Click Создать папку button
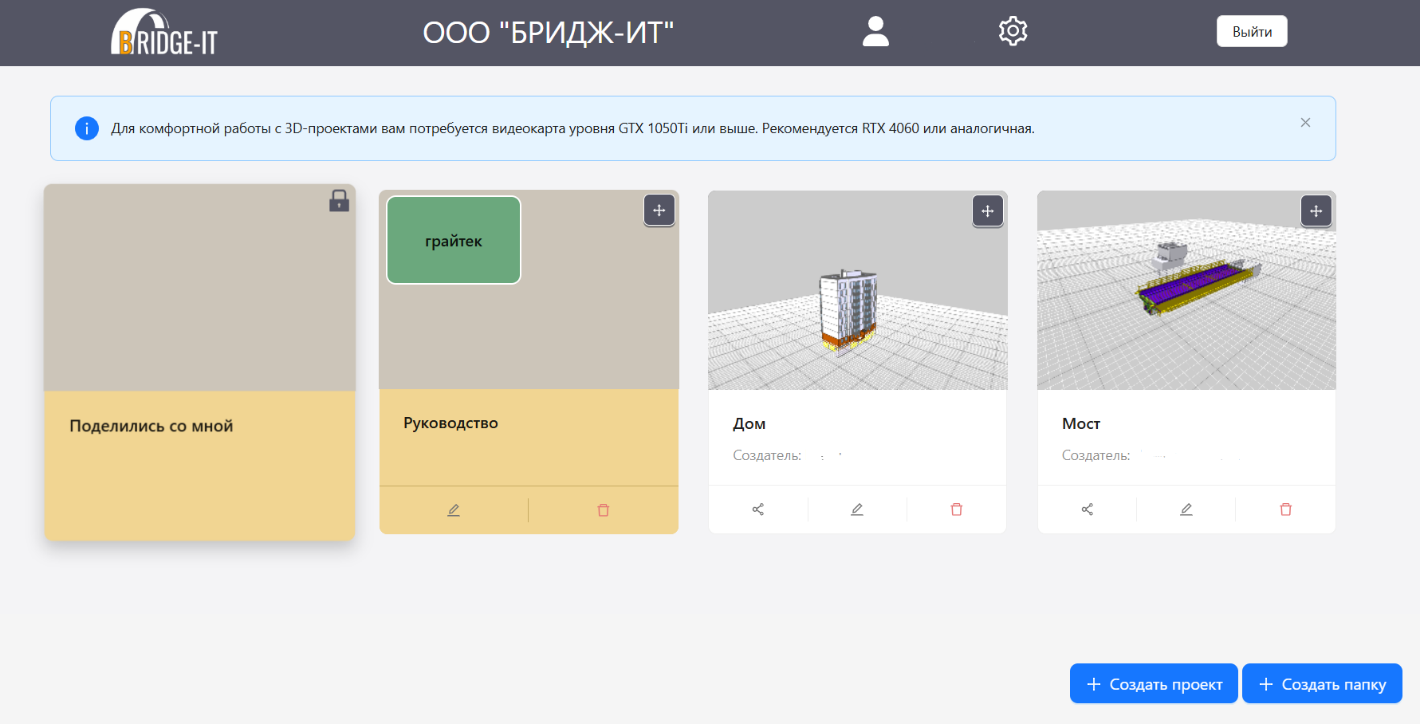Screen dimensions: 1420x724 [x=1322, y=684]
